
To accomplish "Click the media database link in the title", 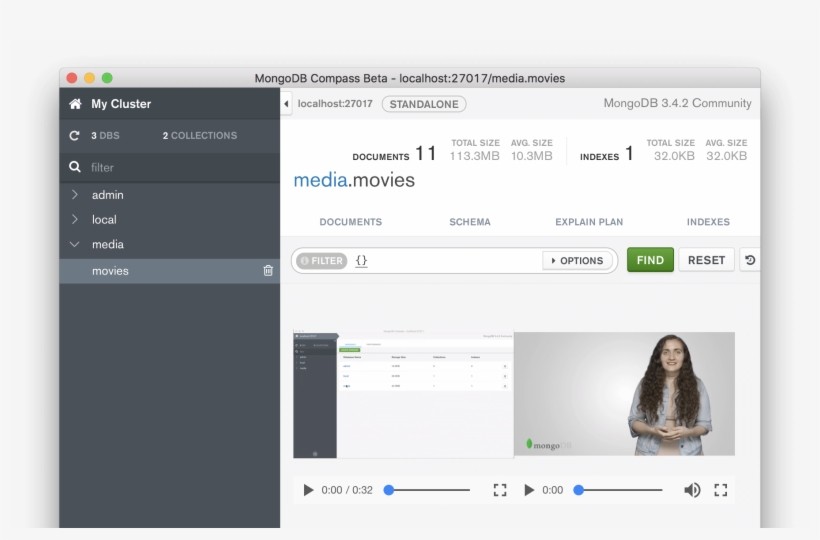I will pyautogui.click(x=320, y=180).
